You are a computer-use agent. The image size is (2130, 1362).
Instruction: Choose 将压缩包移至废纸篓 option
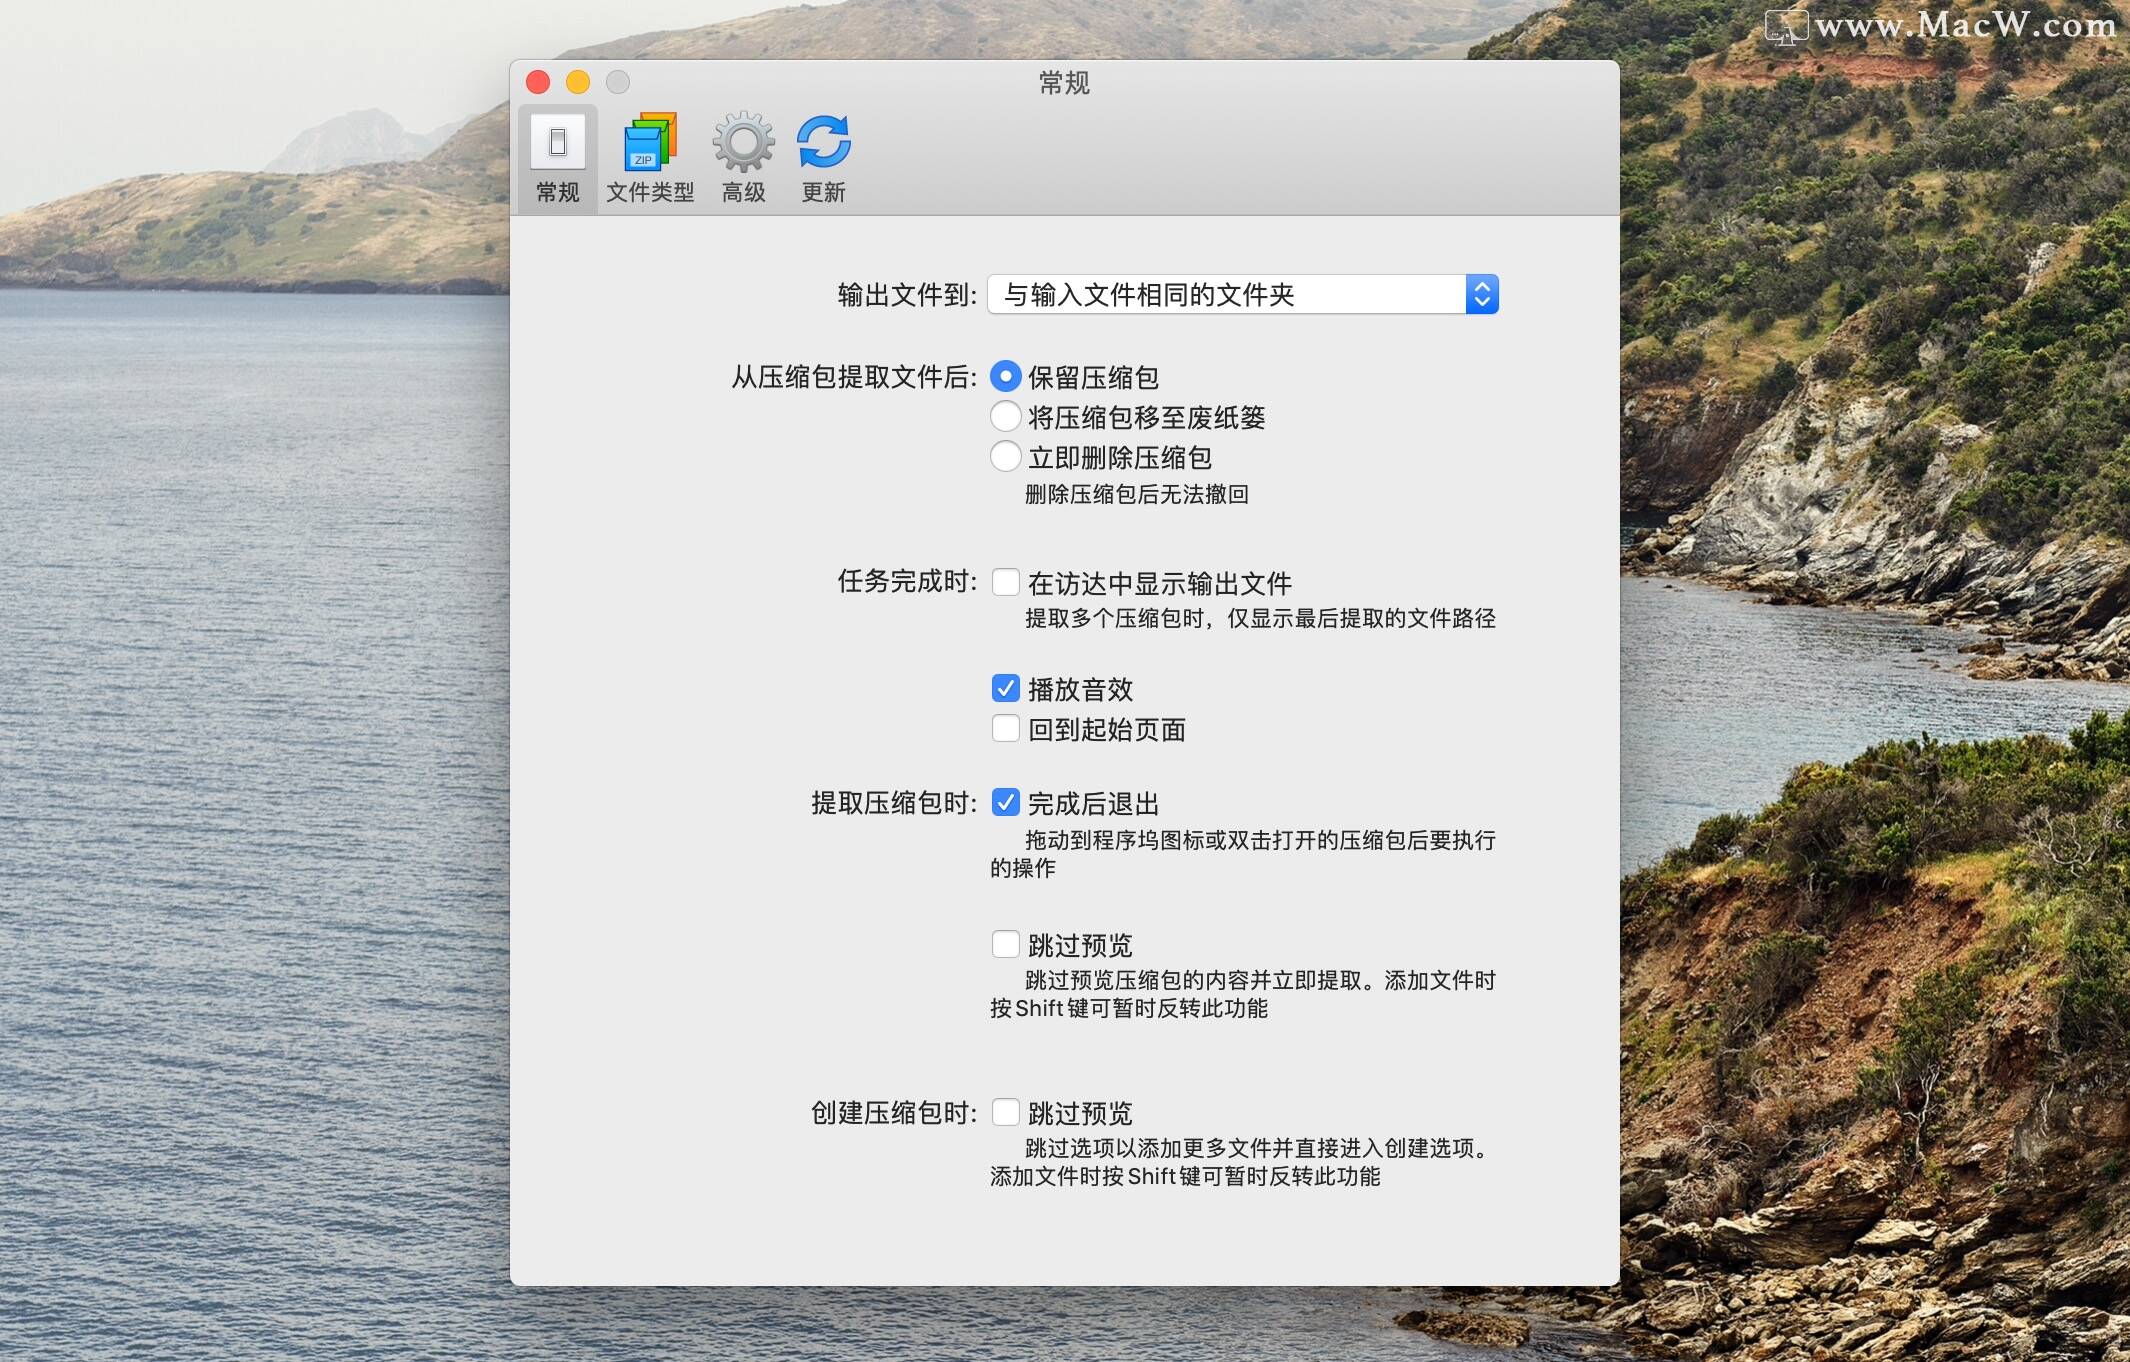coord(1004,417)
